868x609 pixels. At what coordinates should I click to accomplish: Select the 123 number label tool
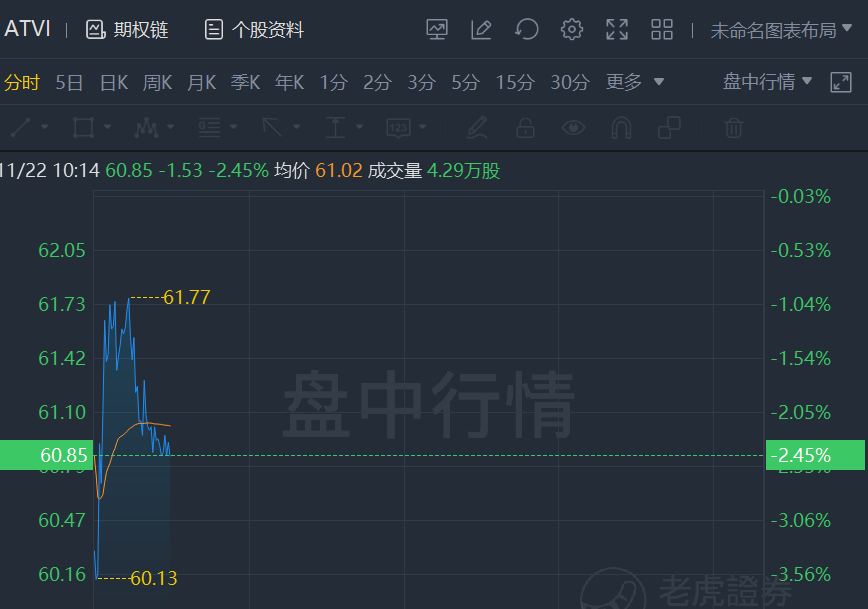coord(399,127)
